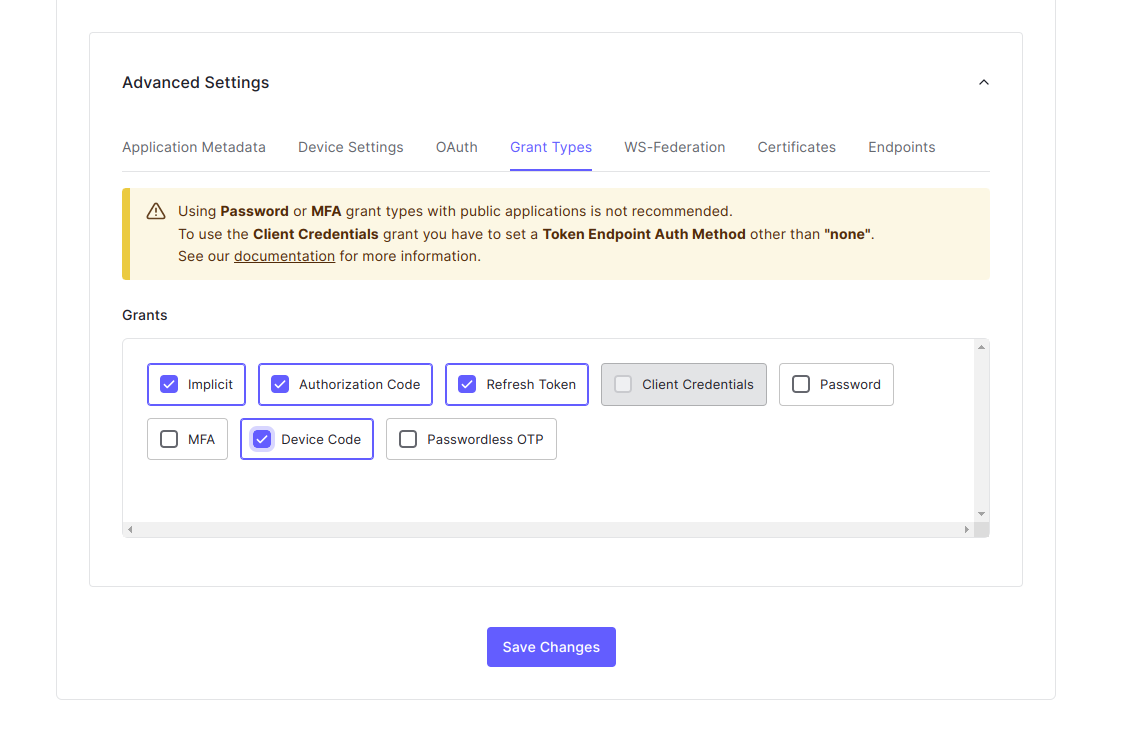Go to the OAuth tab
1121x734 pixels.
[x=456, y=147]
